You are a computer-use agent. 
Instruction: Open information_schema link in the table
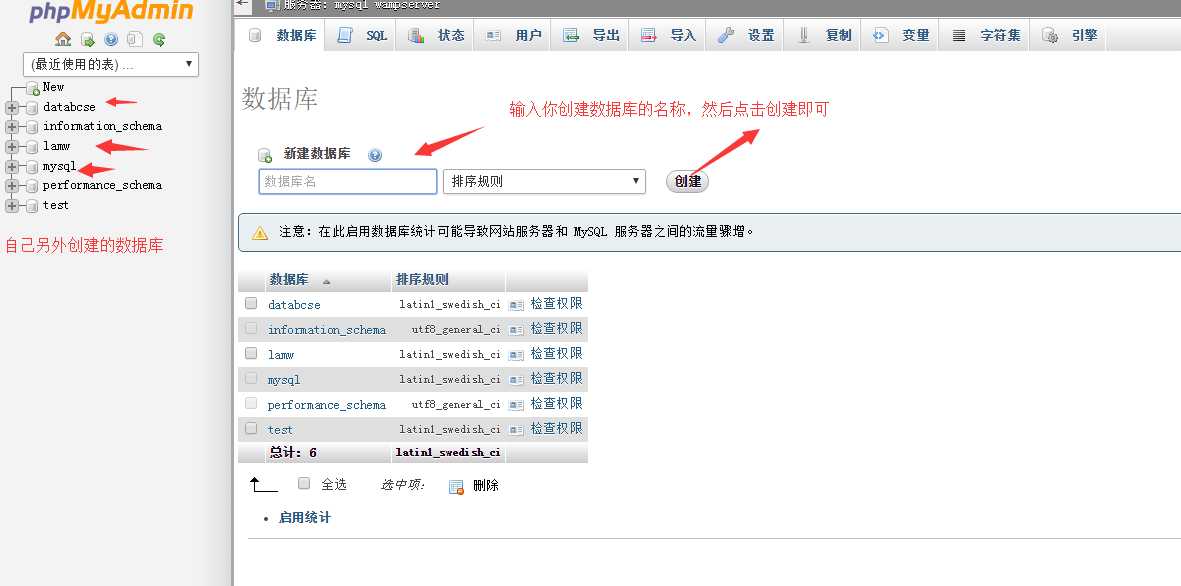(x=327, y=330)
